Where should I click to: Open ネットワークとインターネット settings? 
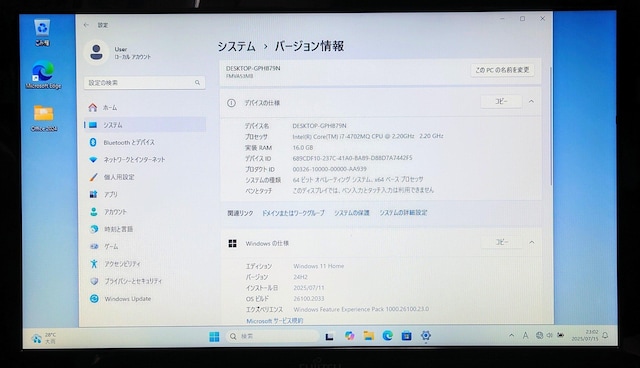pos(145,160)
